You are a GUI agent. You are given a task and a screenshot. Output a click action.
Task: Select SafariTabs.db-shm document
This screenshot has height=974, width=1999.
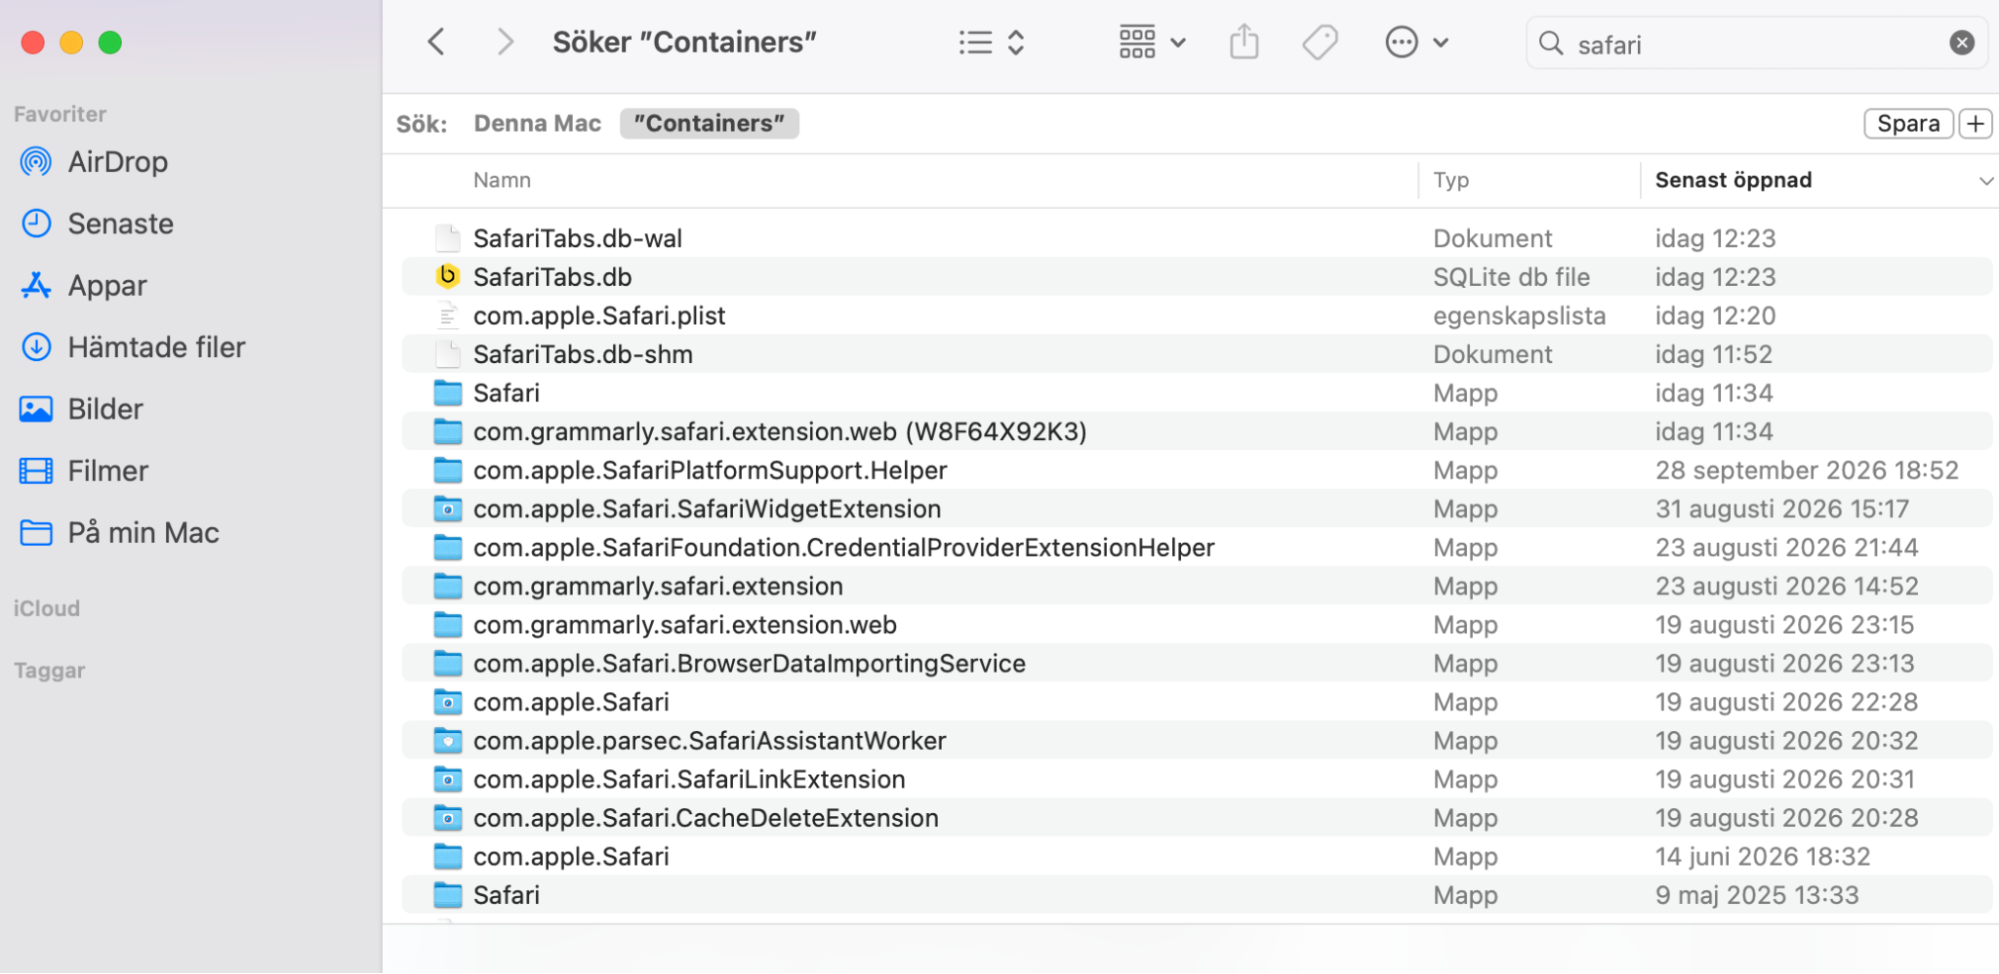pos(583,355)
